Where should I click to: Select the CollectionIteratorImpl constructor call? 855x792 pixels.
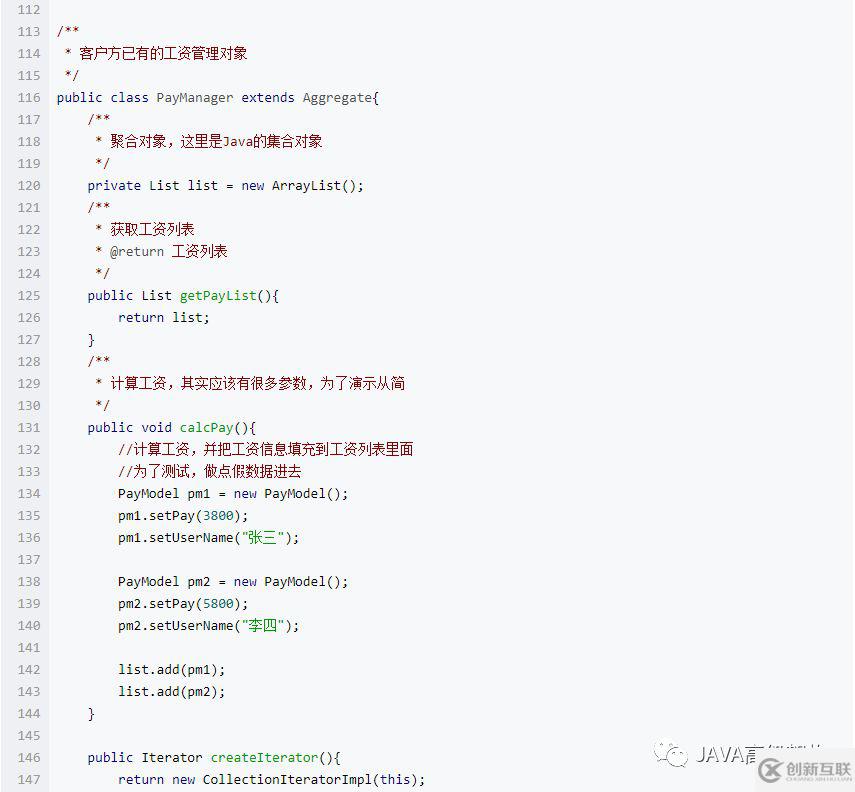click(x=289, y=779)
